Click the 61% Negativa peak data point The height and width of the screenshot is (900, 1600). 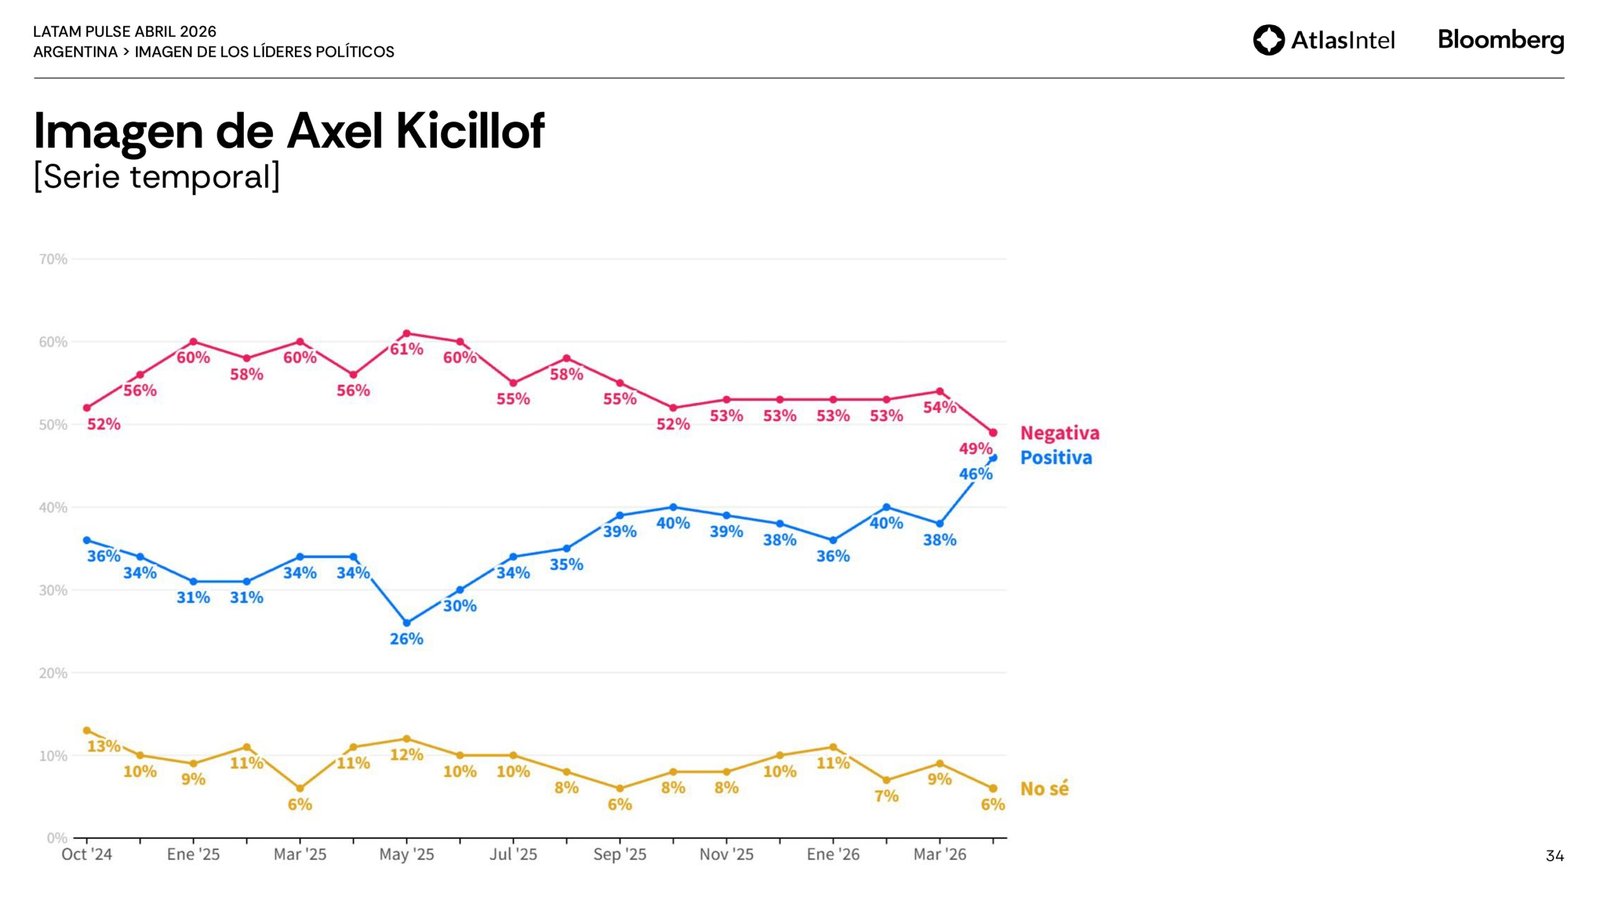click(x=406, y=334)
